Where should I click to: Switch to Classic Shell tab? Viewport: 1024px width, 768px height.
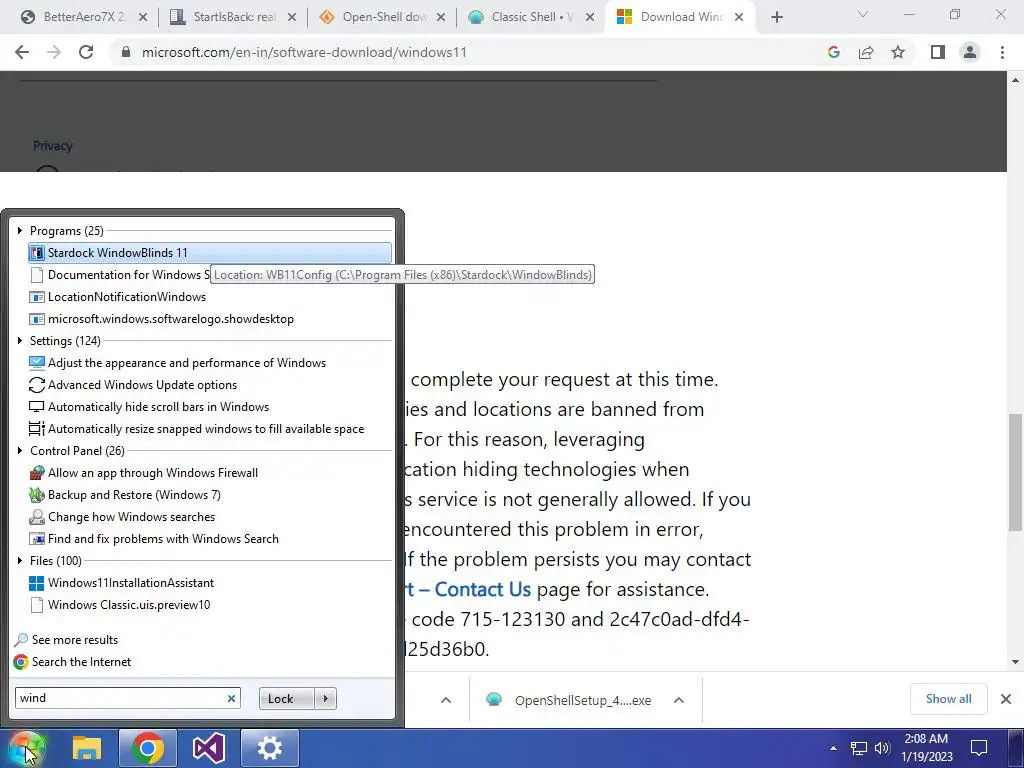click(530, 17)
